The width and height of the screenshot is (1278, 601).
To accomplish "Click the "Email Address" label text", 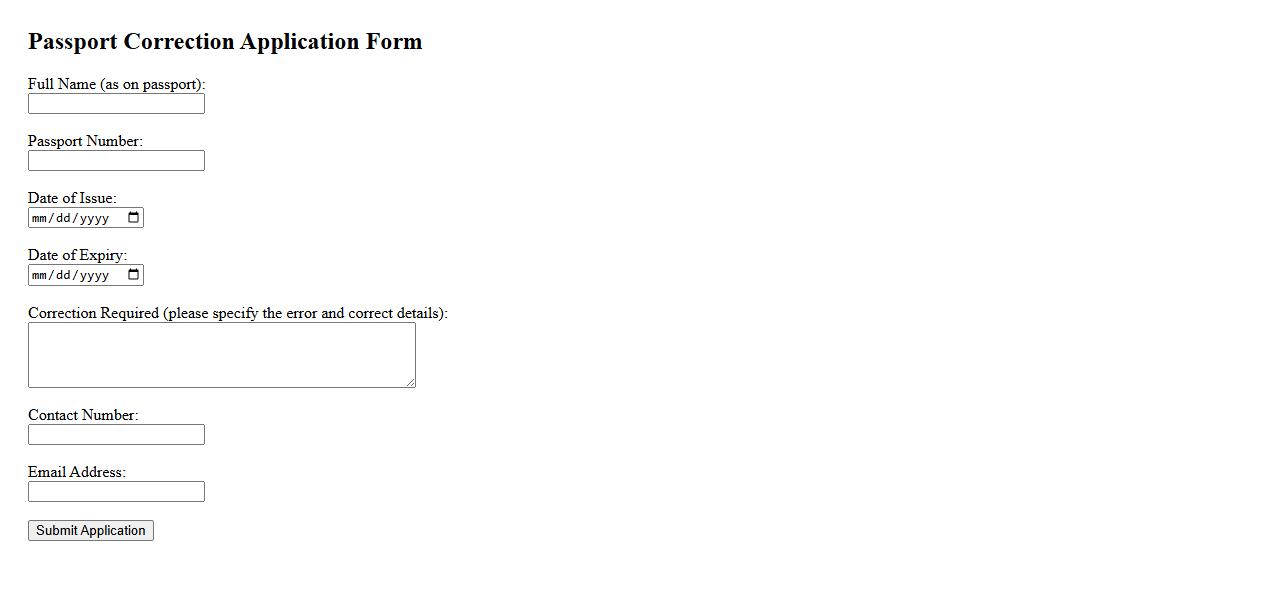I will [77, 472].
